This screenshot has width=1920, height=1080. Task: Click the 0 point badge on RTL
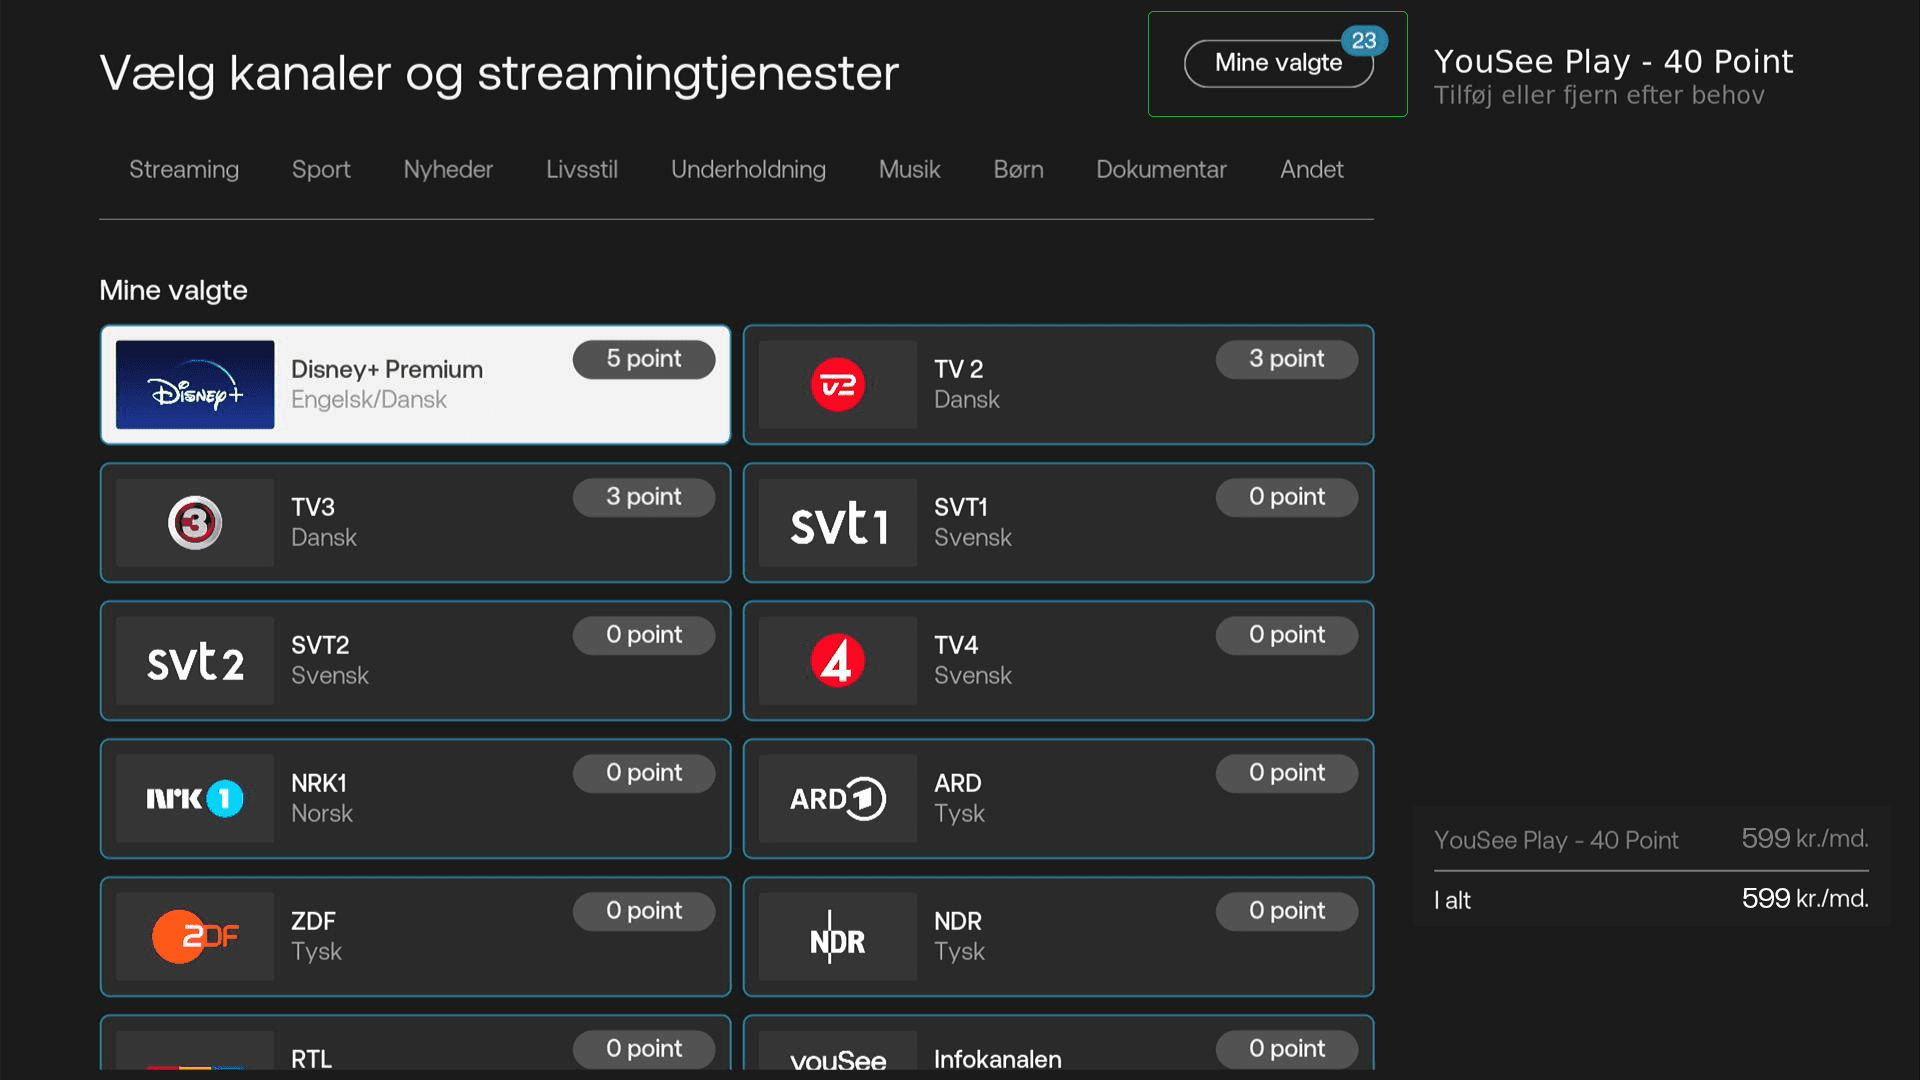tap(644, 1049)
